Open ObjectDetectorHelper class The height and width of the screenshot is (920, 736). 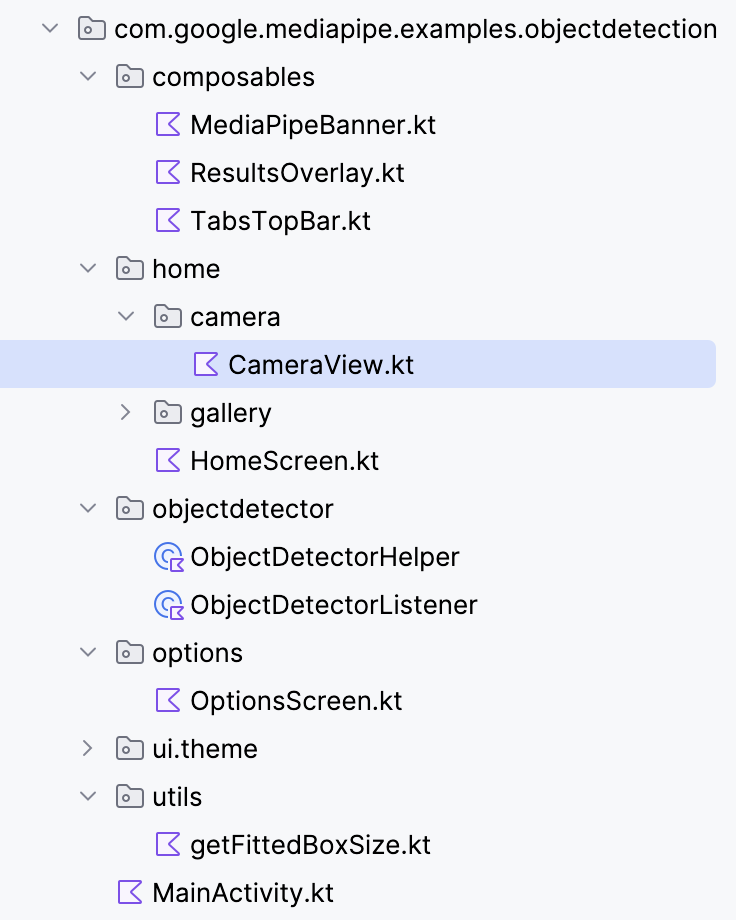click(x=325, y=558)
